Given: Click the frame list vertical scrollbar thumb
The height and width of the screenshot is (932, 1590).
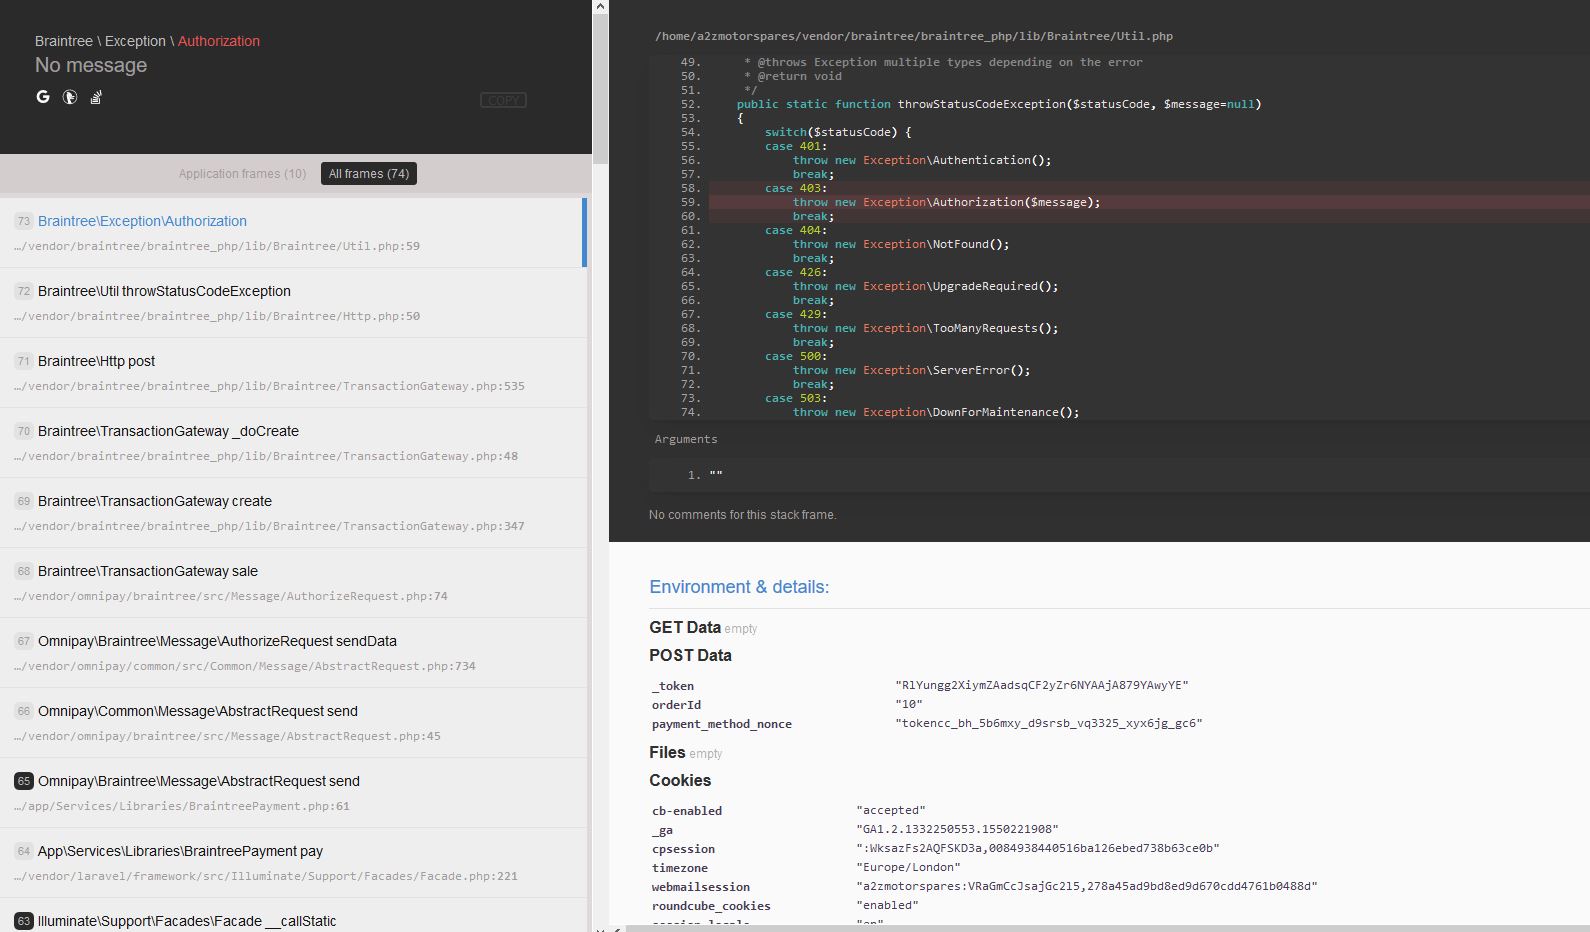Looking at the screenshot, I should point(600,88).
